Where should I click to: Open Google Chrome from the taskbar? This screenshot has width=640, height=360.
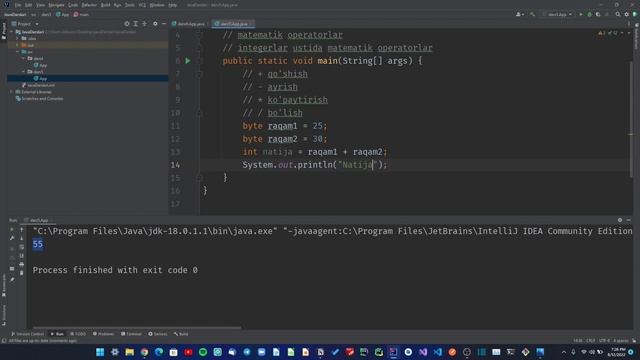click(144, 352)
